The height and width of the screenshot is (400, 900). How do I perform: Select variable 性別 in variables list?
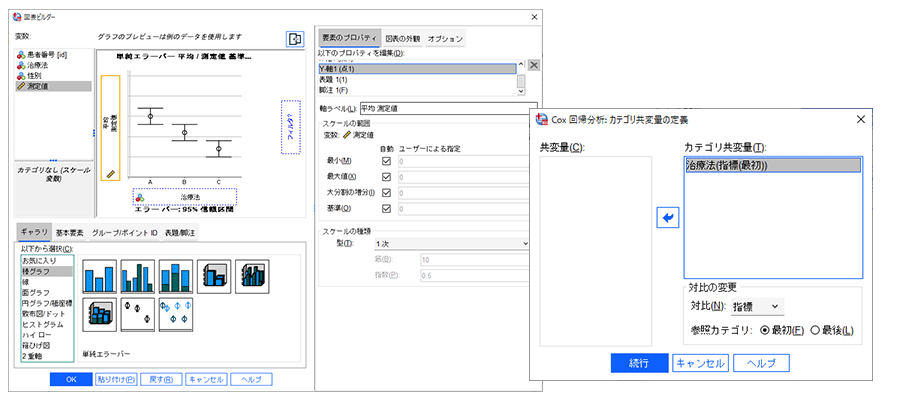tap(53, 75)
